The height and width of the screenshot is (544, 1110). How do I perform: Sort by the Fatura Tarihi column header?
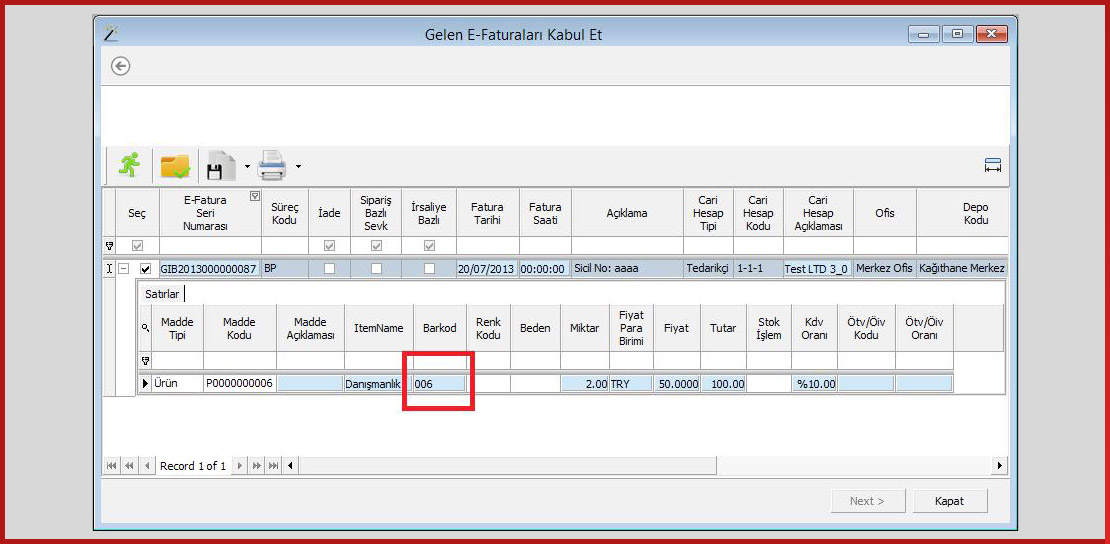point(487,213)
